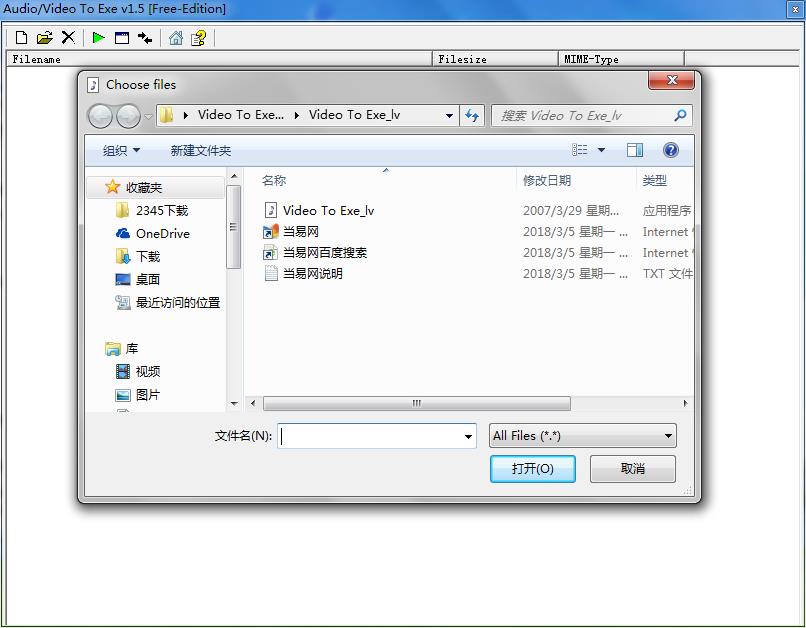Screen dimensions: 806x628
Task: Click the arrows conversion toolbar icon
Action: click(x=147, y=38)
